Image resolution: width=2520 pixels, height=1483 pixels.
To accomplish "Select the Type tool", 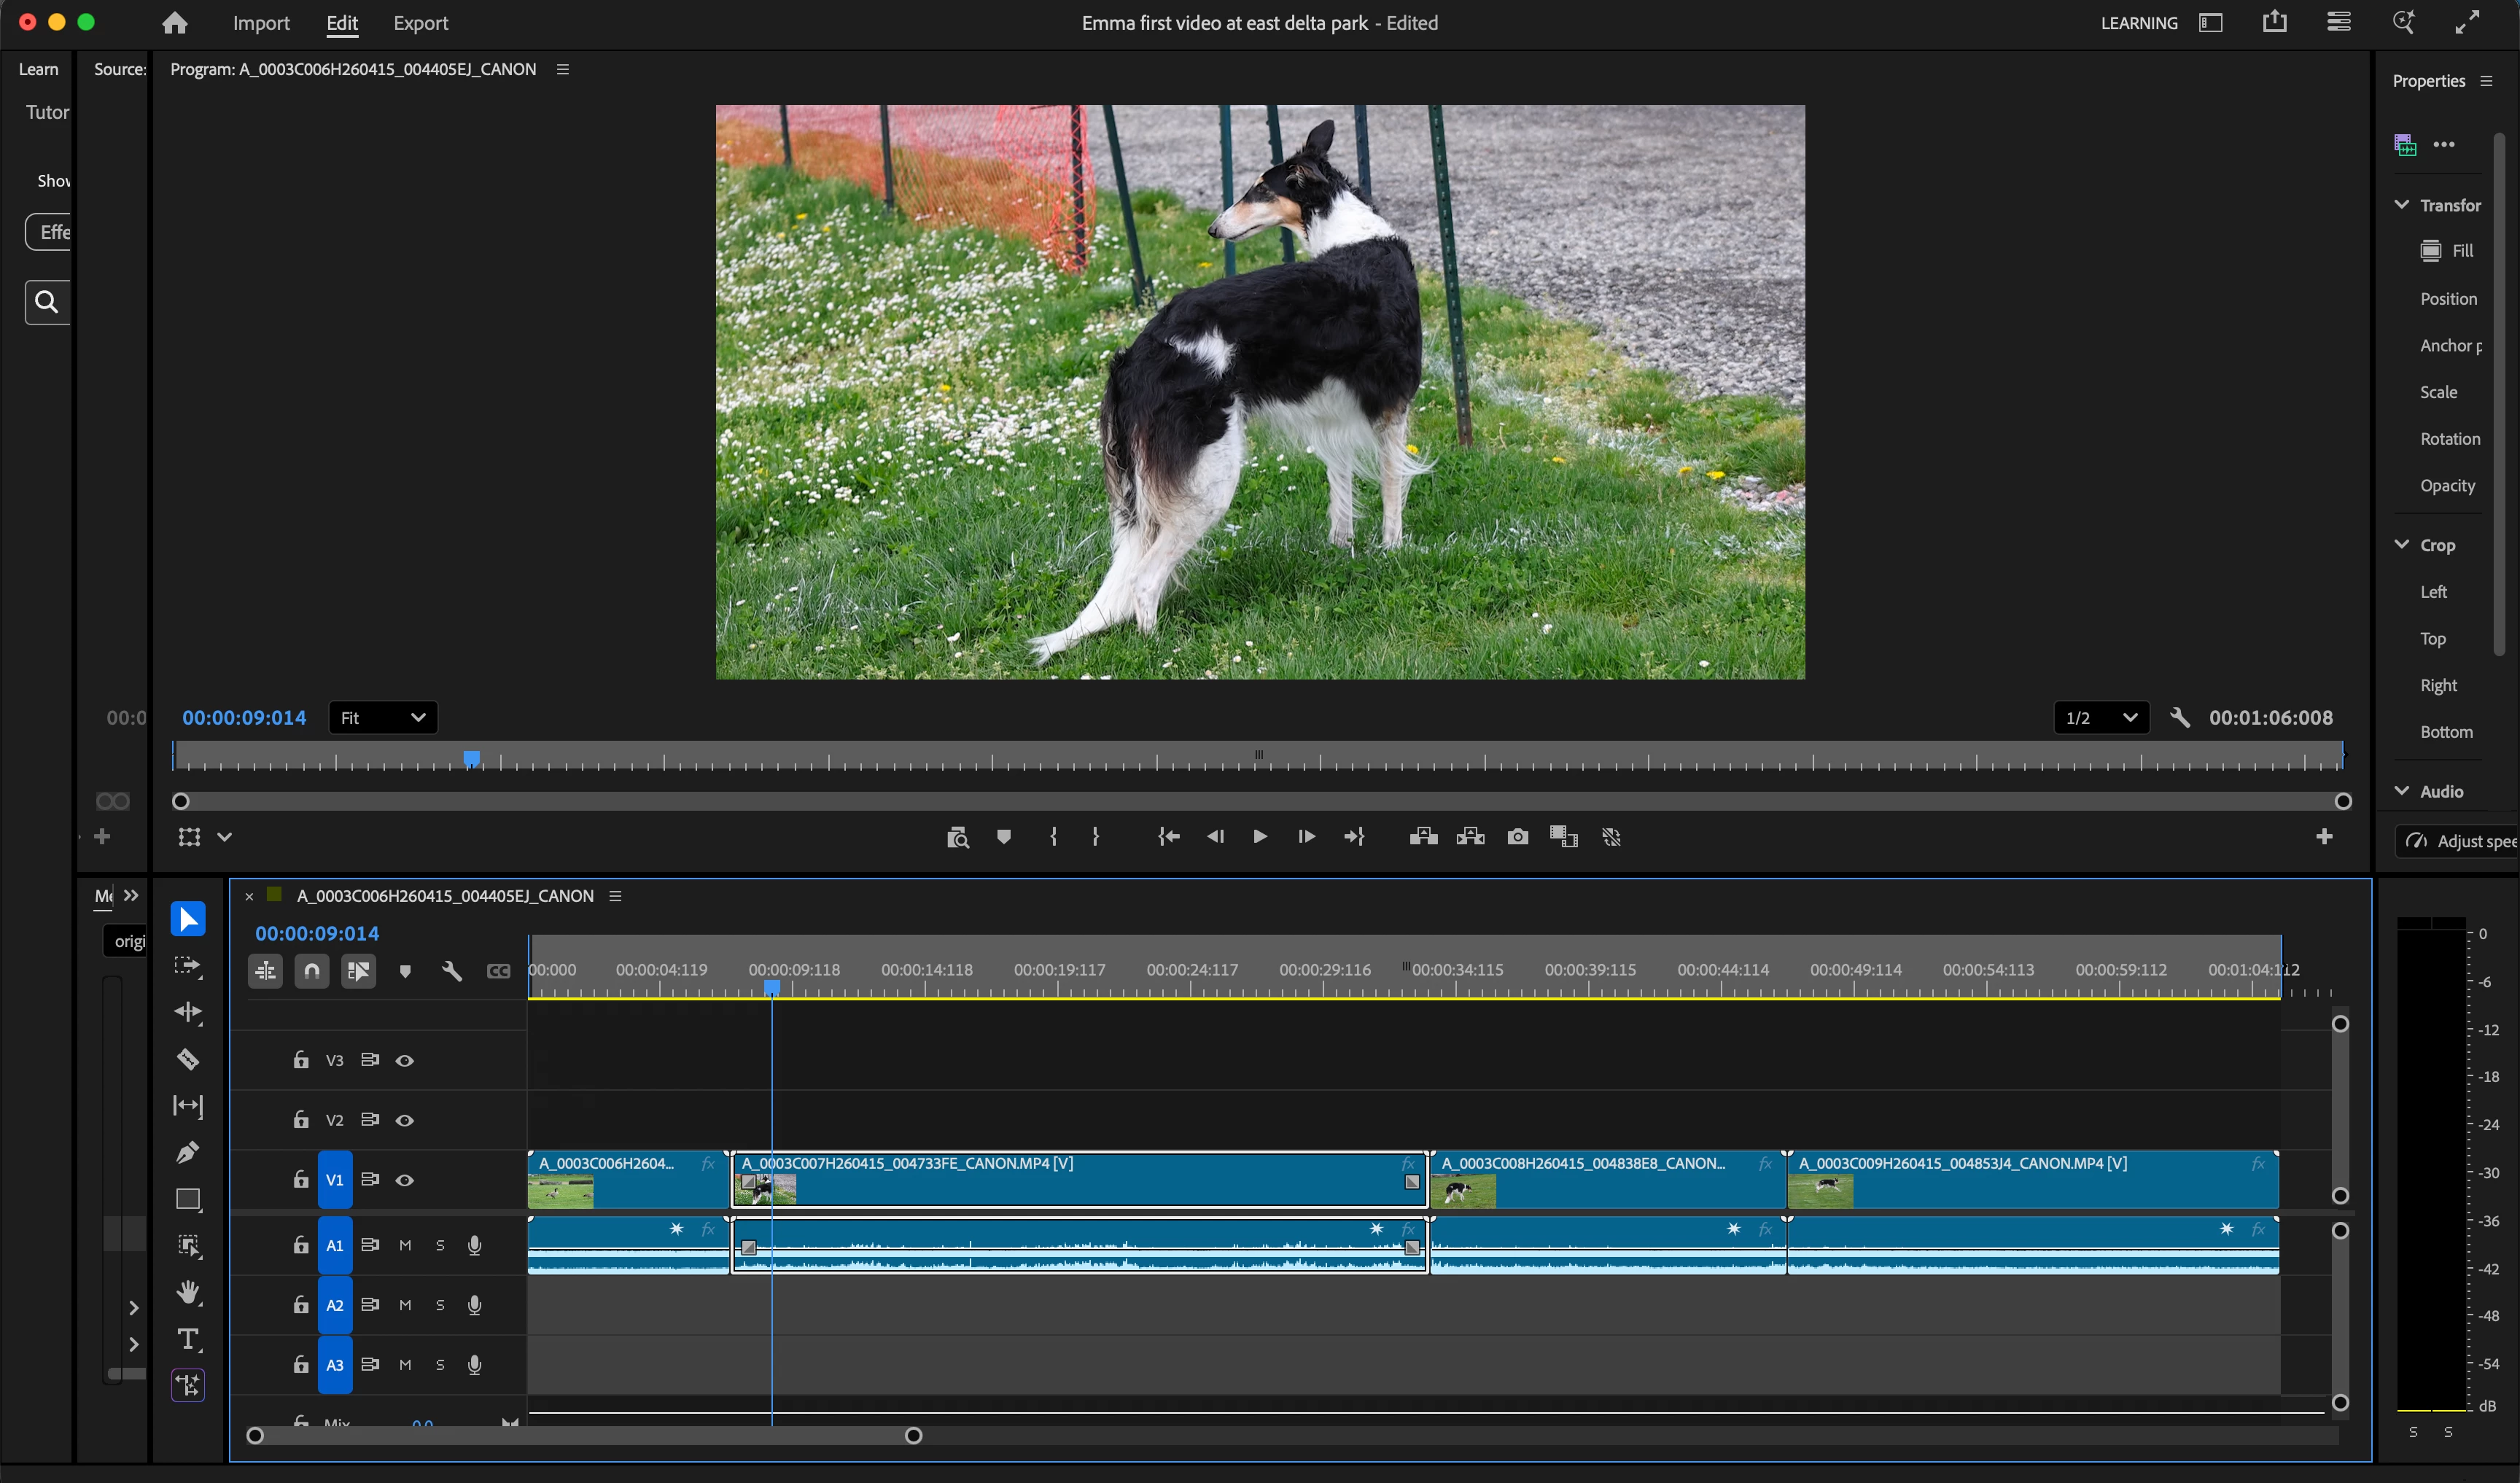I will pyautogui.click(x=187, y=1339).
